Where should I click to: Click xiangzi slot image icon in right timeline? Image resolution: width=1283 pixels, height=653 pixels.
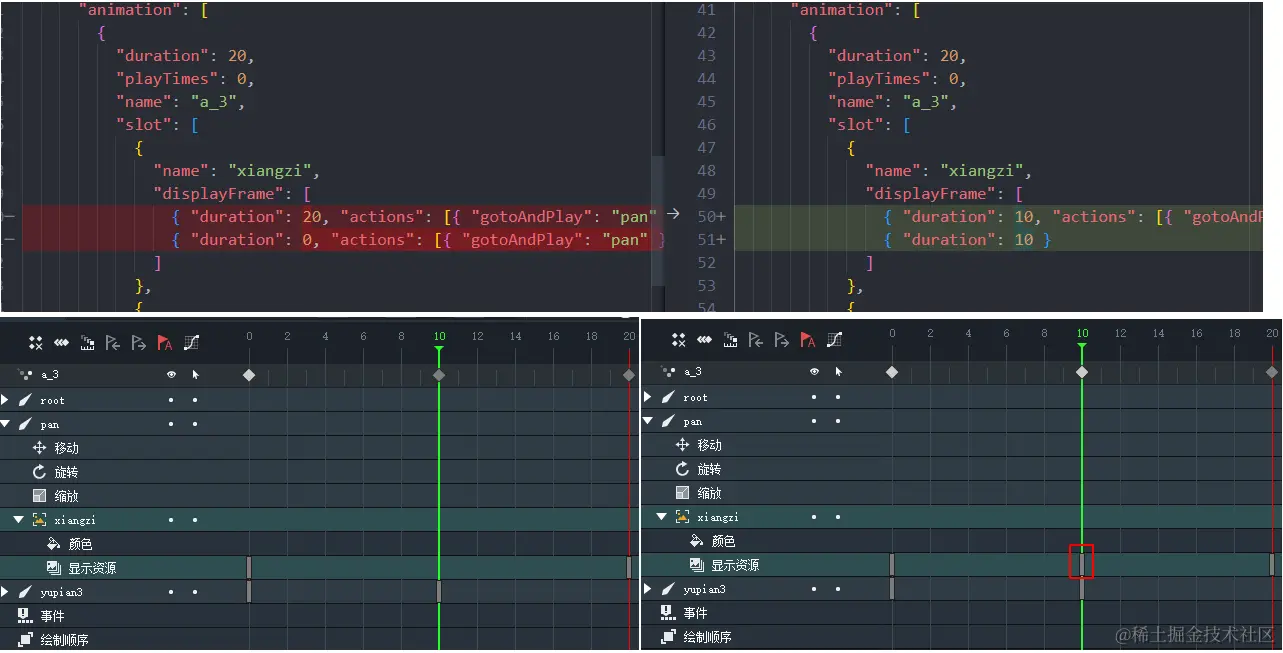click(x=683, y=517)
